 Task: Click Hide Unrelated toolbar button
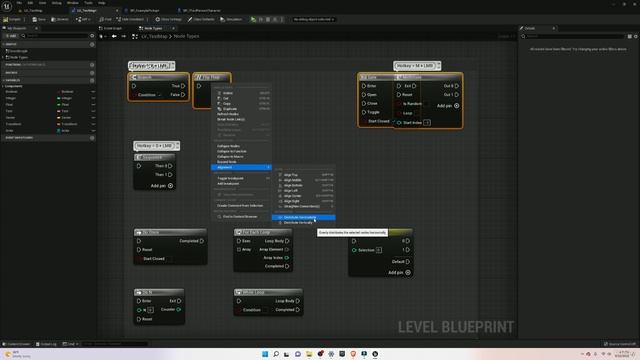(x=130, y=19)
